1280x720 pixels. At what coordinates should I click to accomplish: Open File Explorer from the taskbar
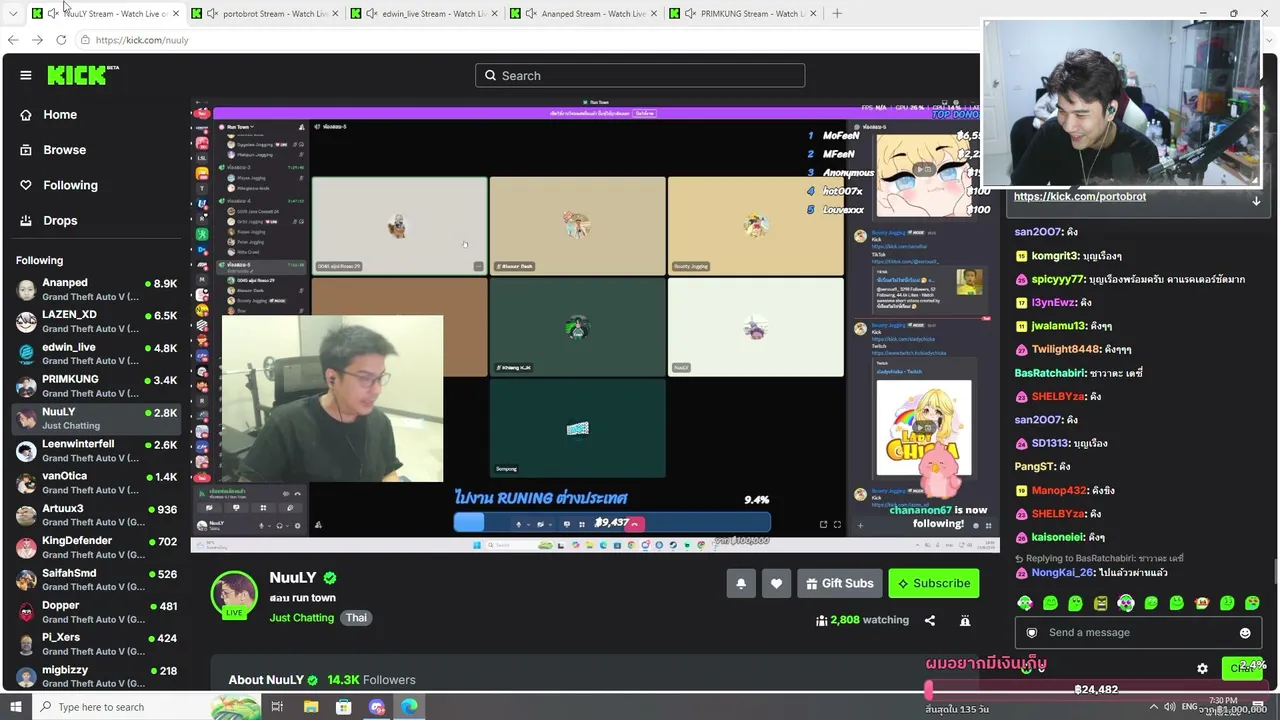(311, 707)
